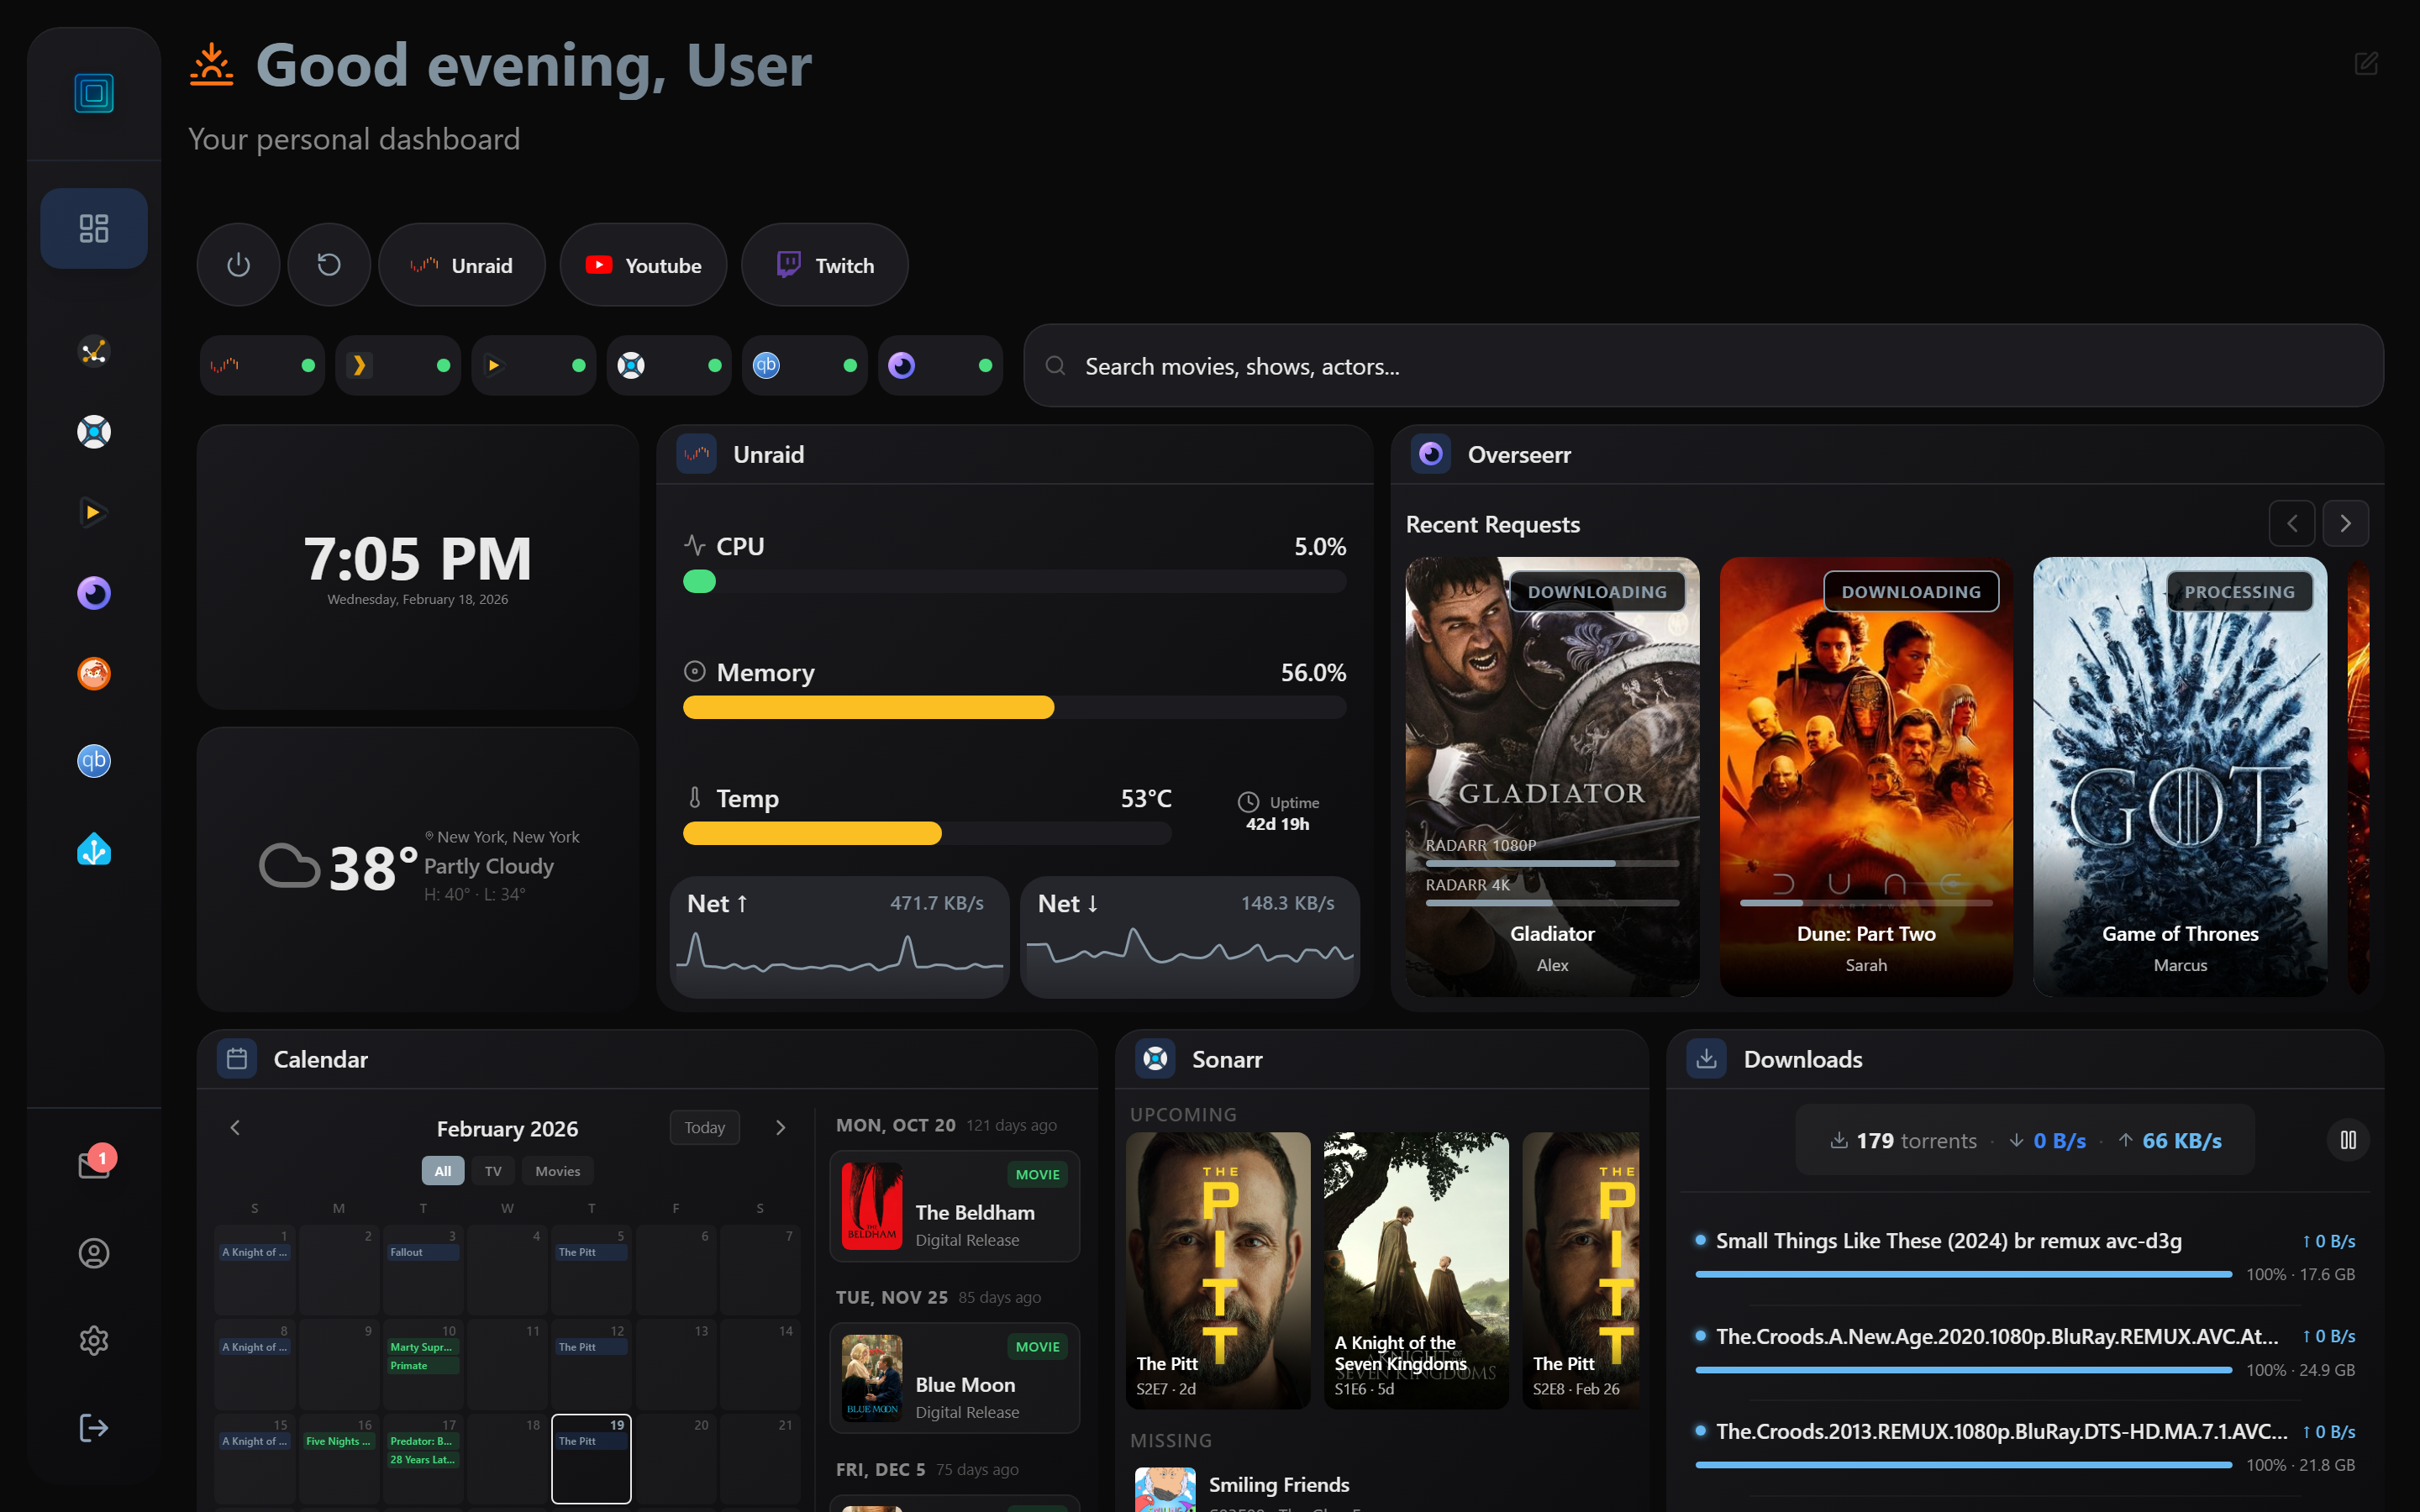Jump to Today in calendar
The image size is (2420, 1512).
click(705, 1127)
